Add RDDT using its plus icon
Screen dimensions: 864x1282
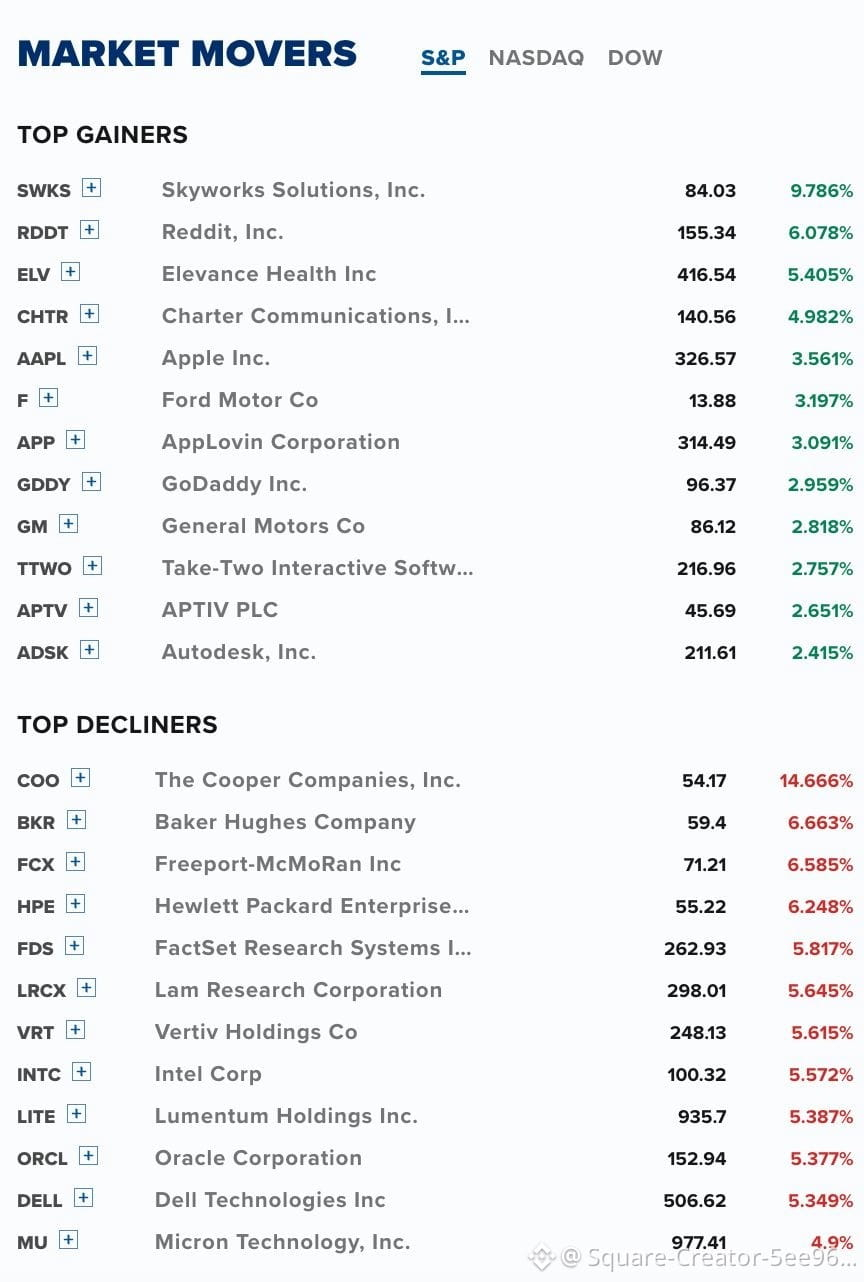[x=89, y=230]
